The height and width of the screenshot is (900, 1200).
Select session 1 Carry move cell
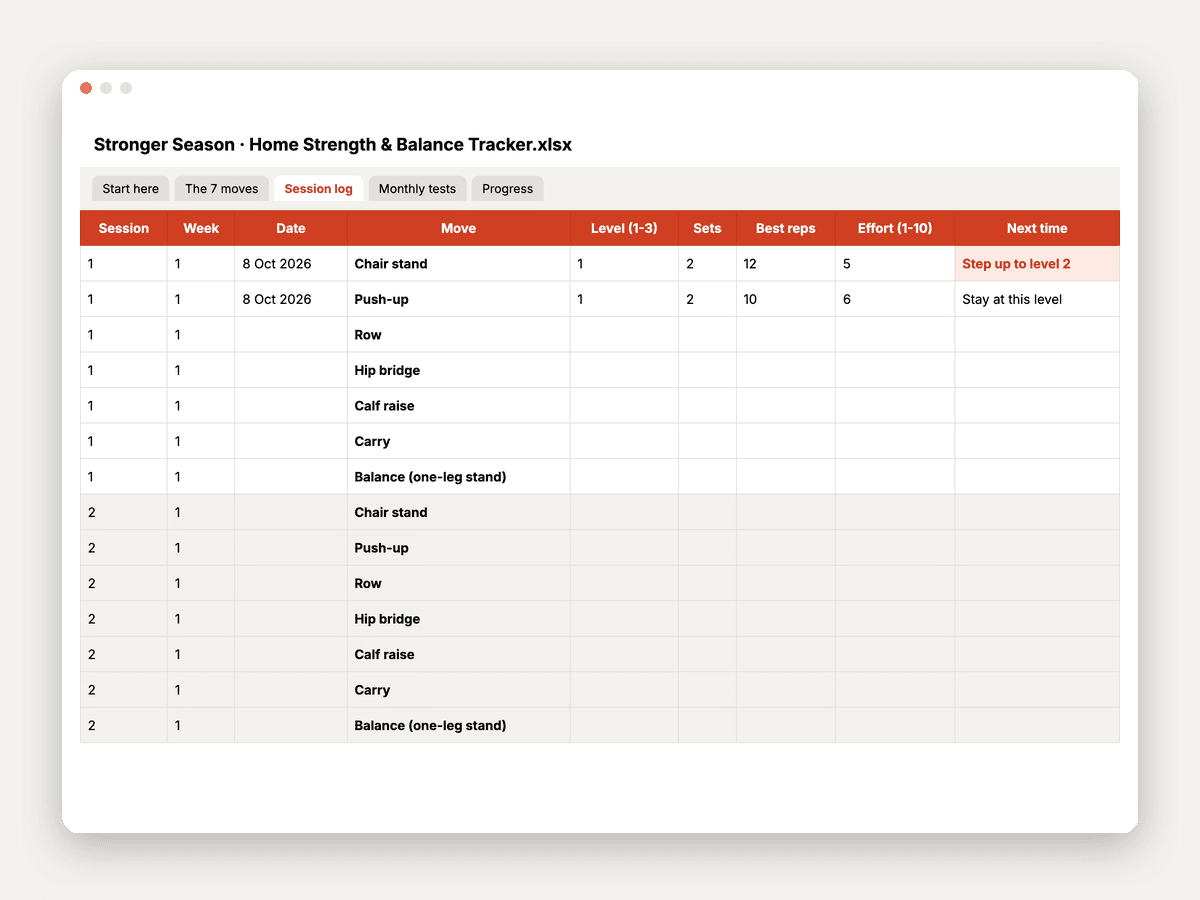pyautogui.click(x=459, y=441)
